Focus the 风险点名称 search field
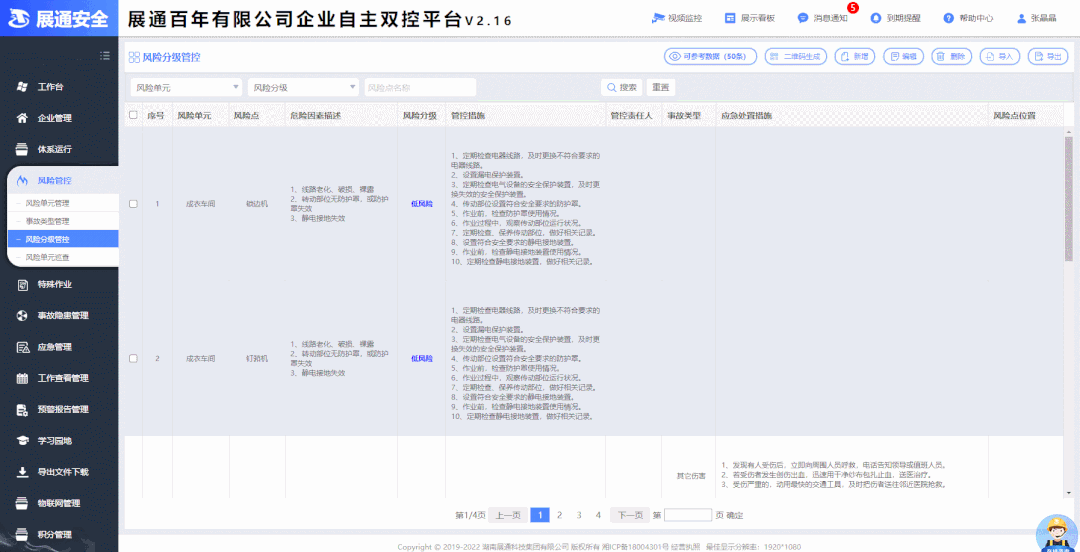This screenshot has width=1080, height=552. pyautogui.click(x=420, y=88)
